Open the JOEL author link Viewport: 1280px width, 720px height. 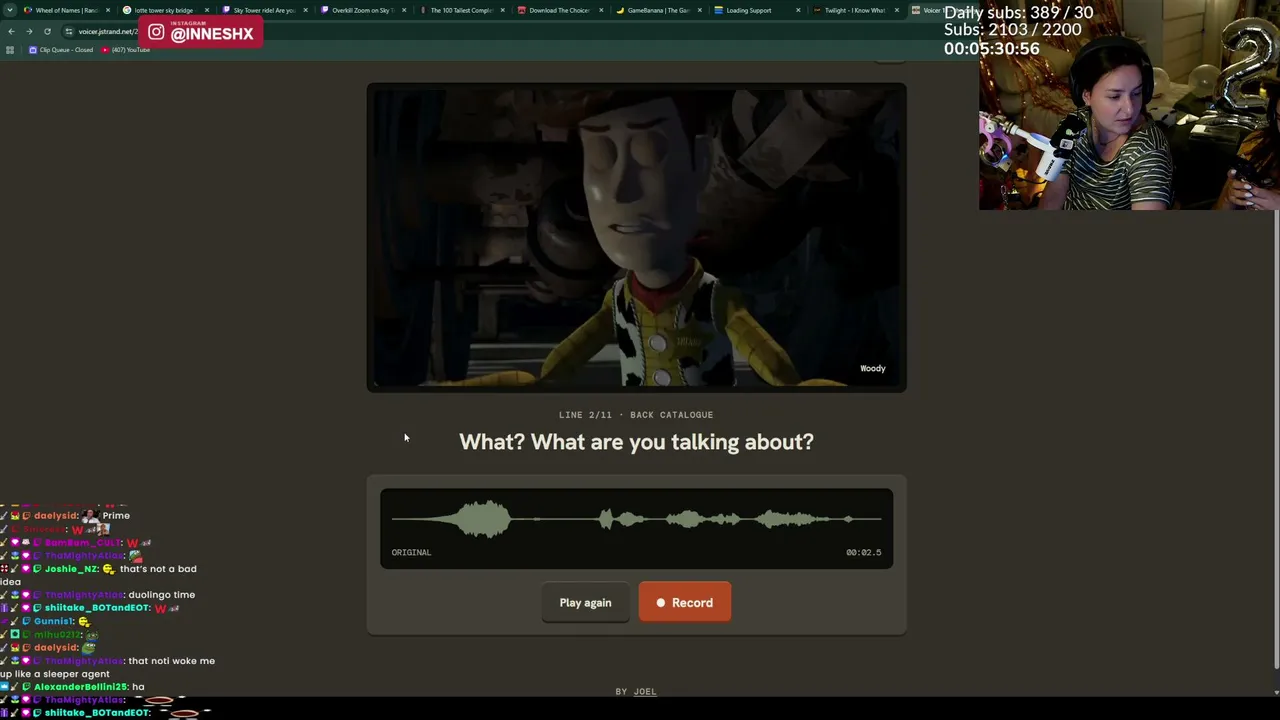point(645,691)
